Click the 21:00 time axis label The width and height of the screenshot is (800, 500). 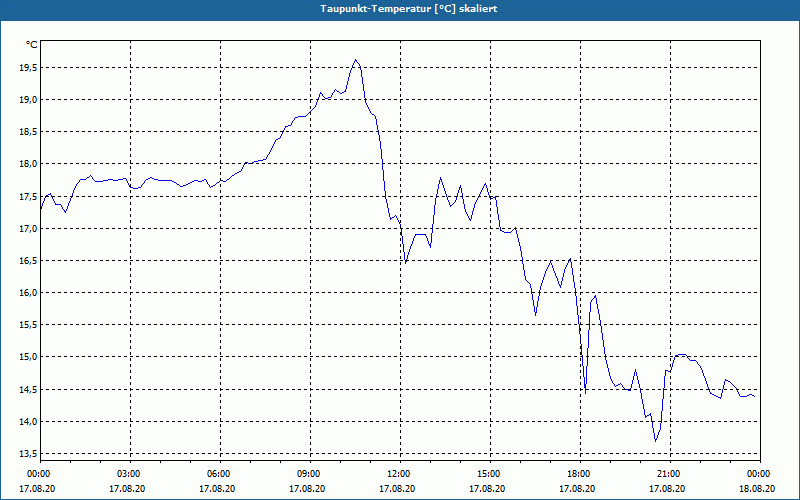coord(670,474)
